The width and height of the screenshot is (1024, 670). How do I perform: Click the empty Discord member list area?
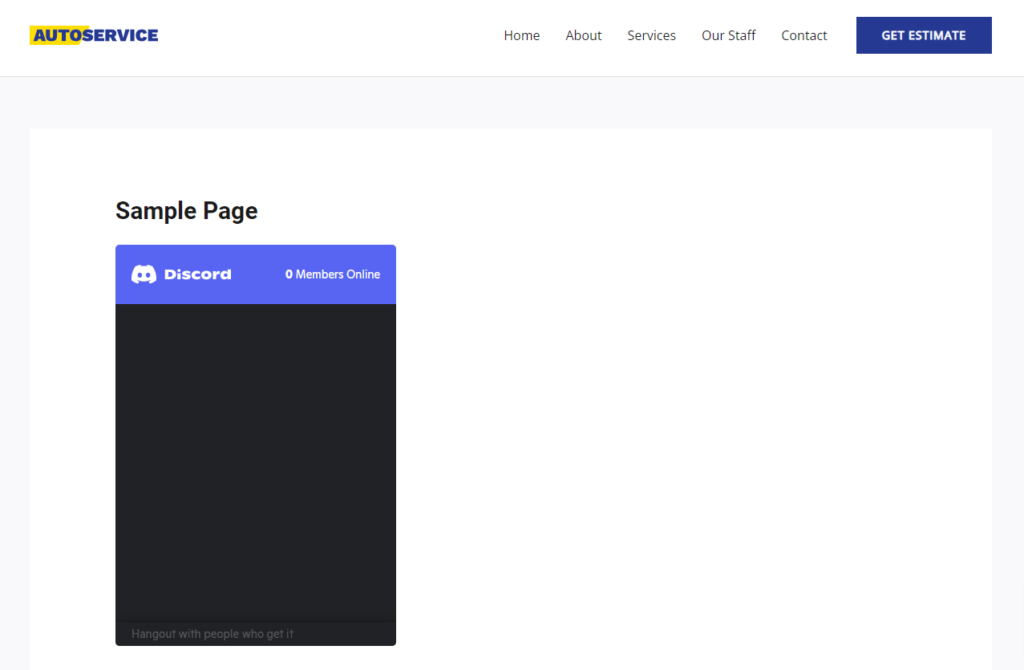click(255, 462)
